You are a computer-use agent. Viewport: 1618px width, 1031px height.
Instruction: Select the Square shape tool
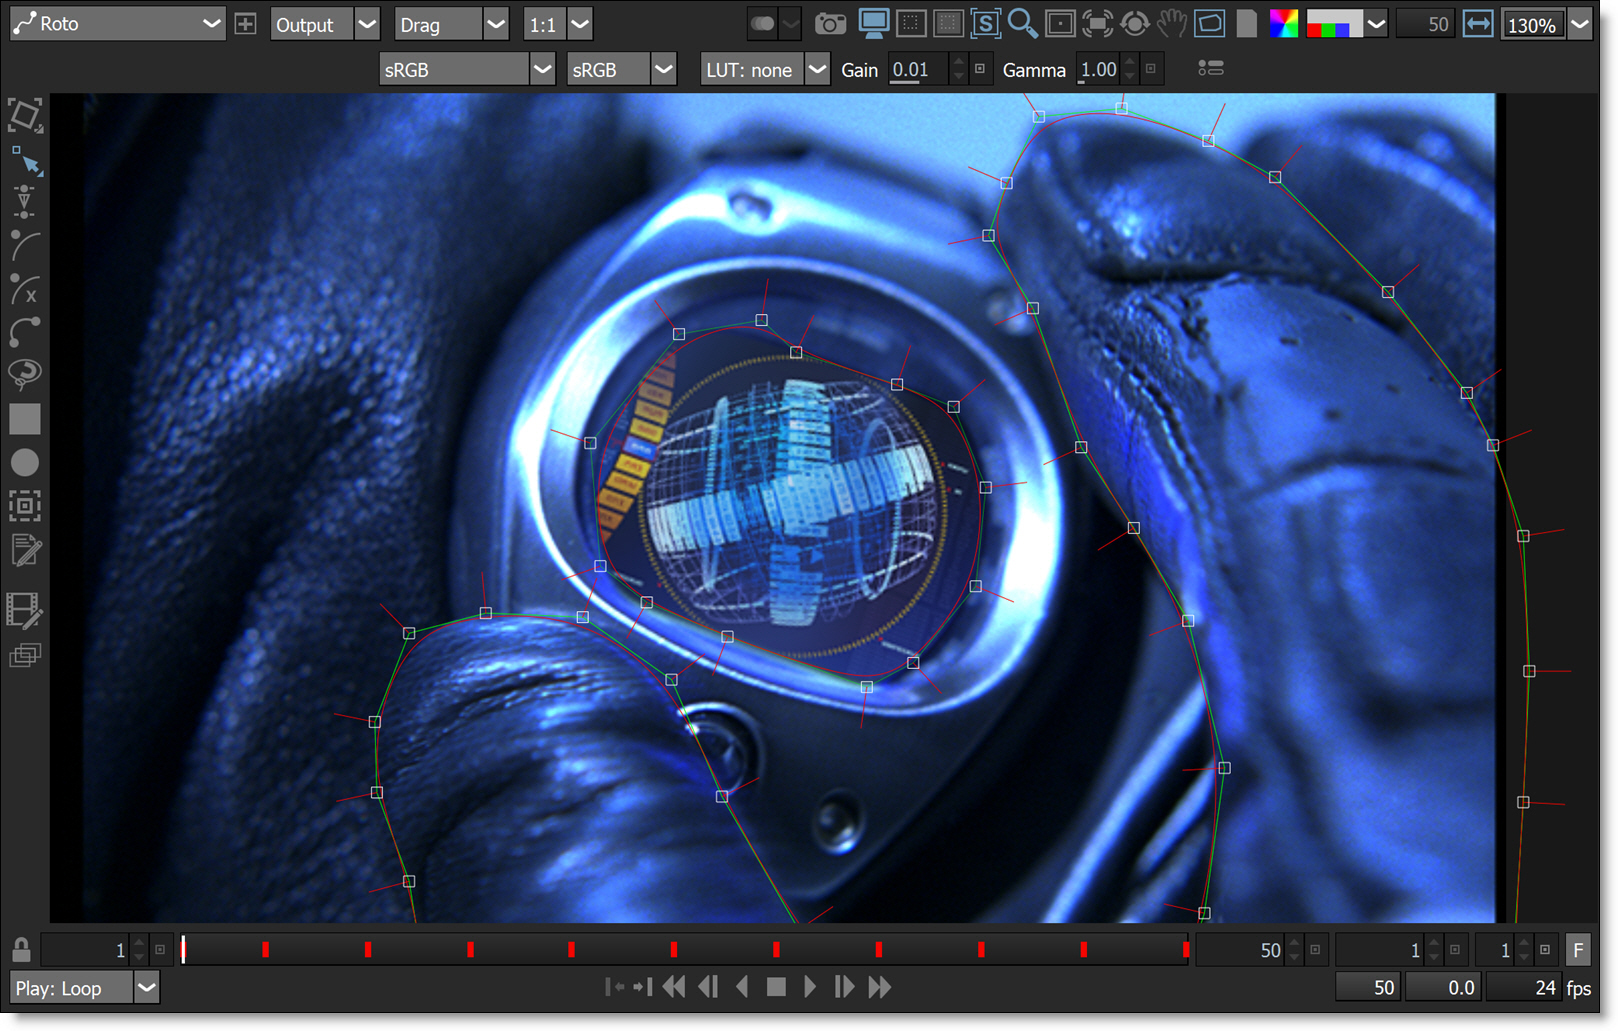click(x=25, y=419)
